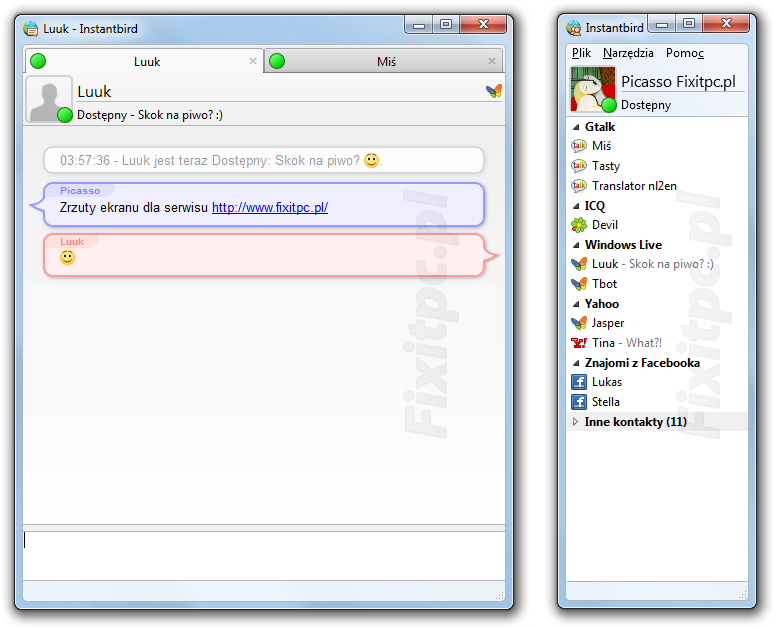This screenshot has height=628, width=775.
Task: Click the MSN butterfly icon beside Luuk contact
Action: pyautogui.click(x=578, y=264)
